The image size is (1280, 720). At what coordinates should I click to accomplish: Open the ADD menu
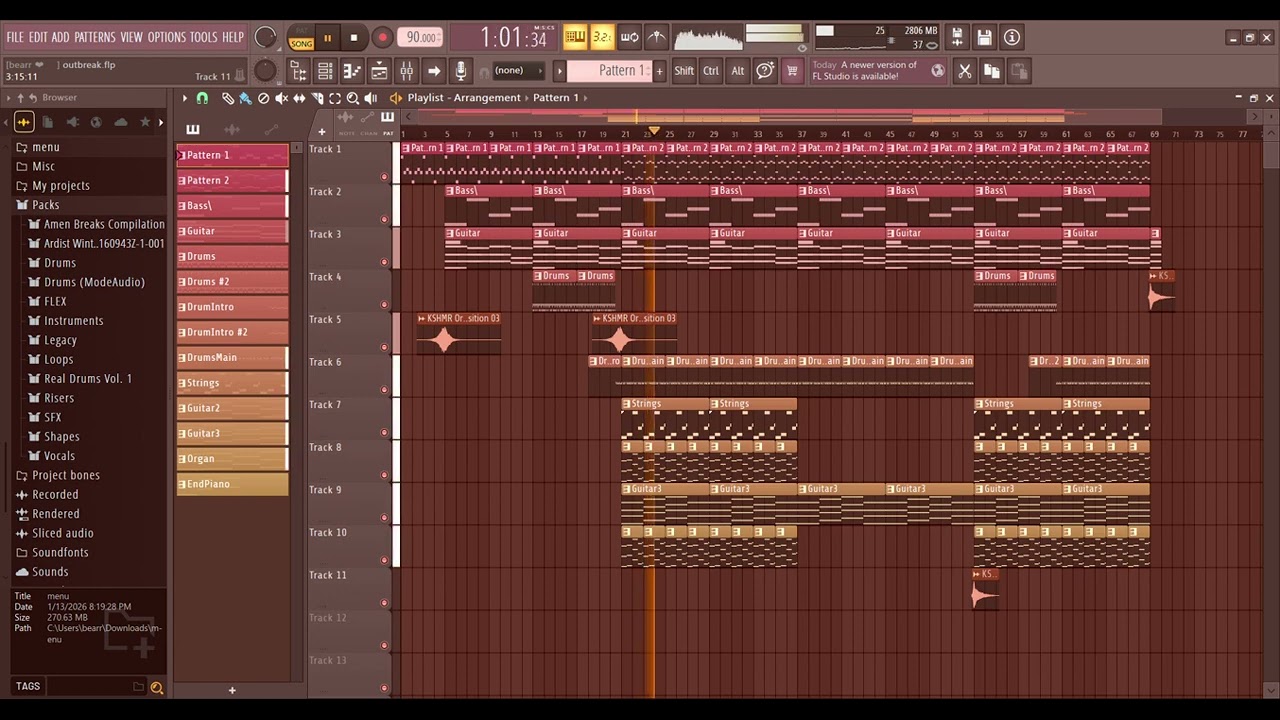point(60,37)
